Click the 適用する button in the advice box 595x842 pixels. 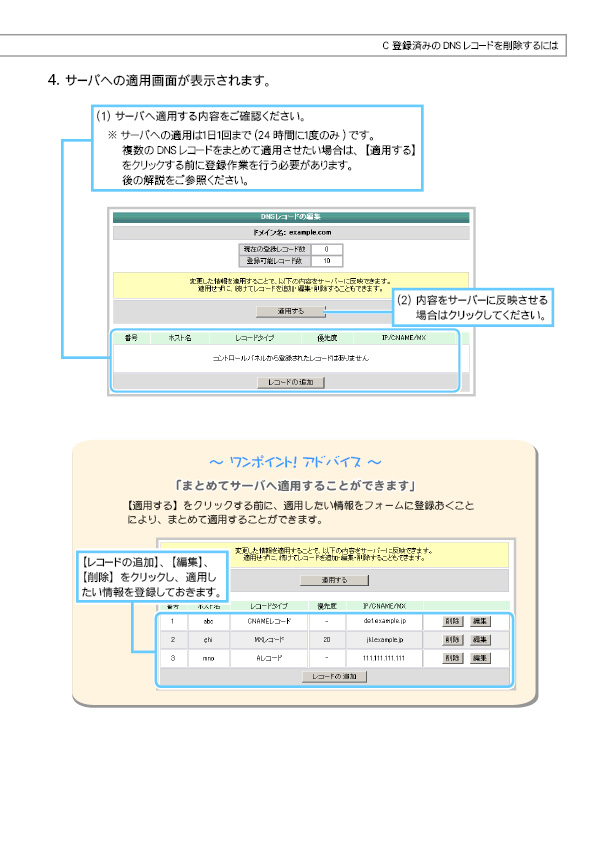click(x=334, y=580)
